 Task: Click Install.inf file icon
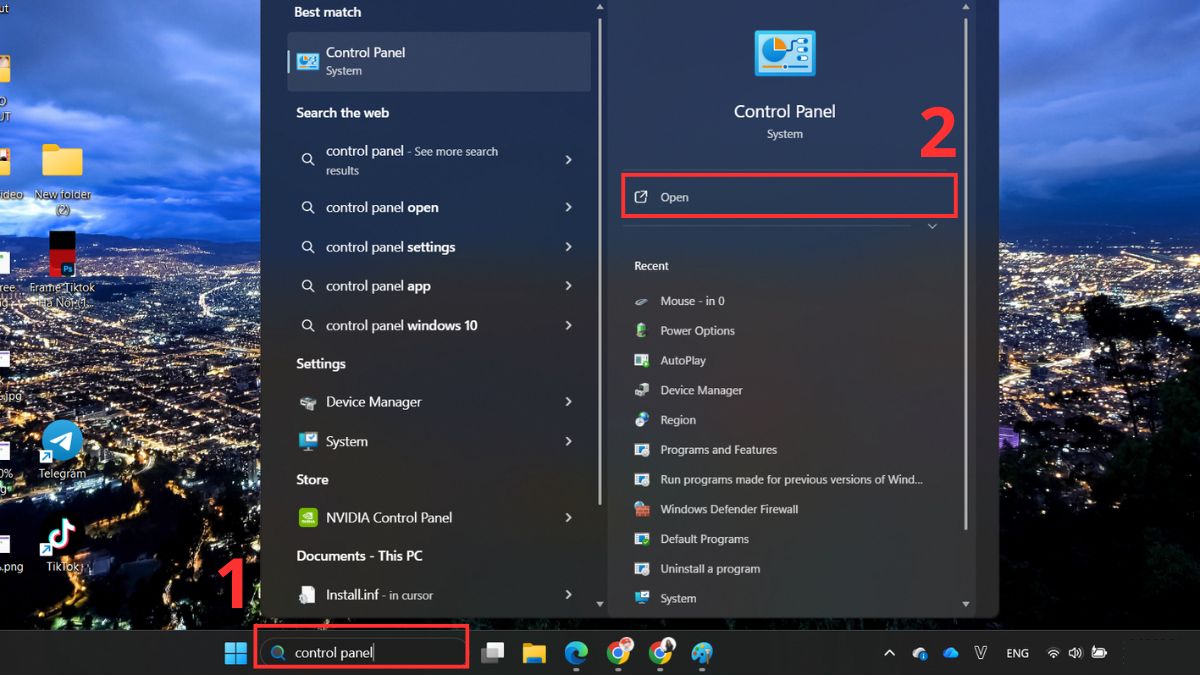(308, 595)
